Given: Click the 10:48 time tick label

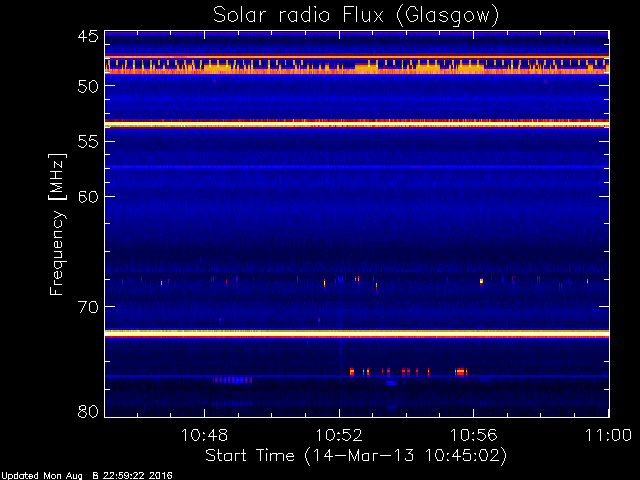Looking at the screenshot, I should (204, 435).
